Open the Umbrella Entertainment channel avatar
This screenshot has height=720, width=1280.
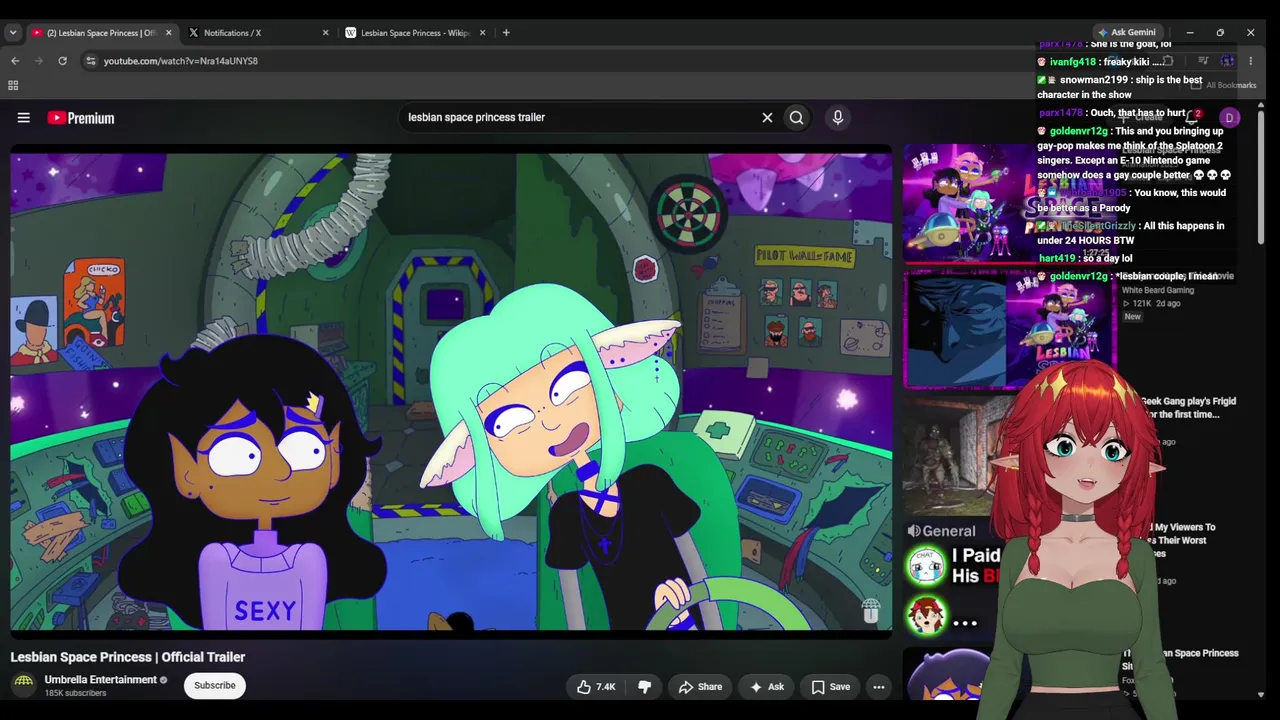click(x=24, y=685)
